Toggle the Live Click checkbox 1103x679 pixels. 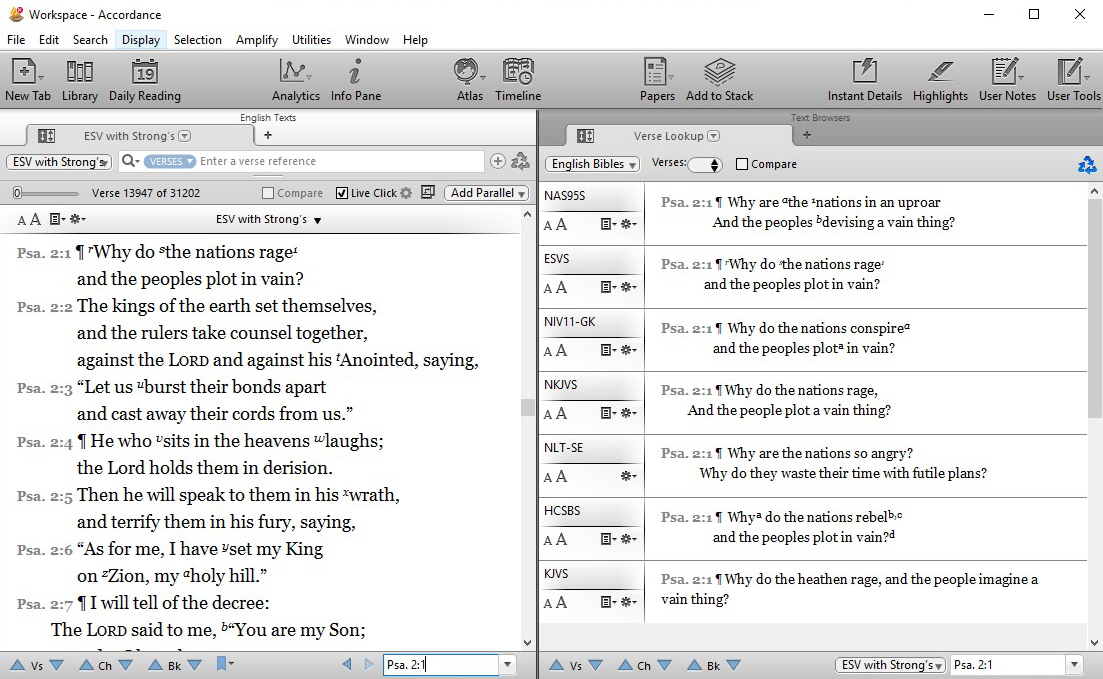pos(342,193)
